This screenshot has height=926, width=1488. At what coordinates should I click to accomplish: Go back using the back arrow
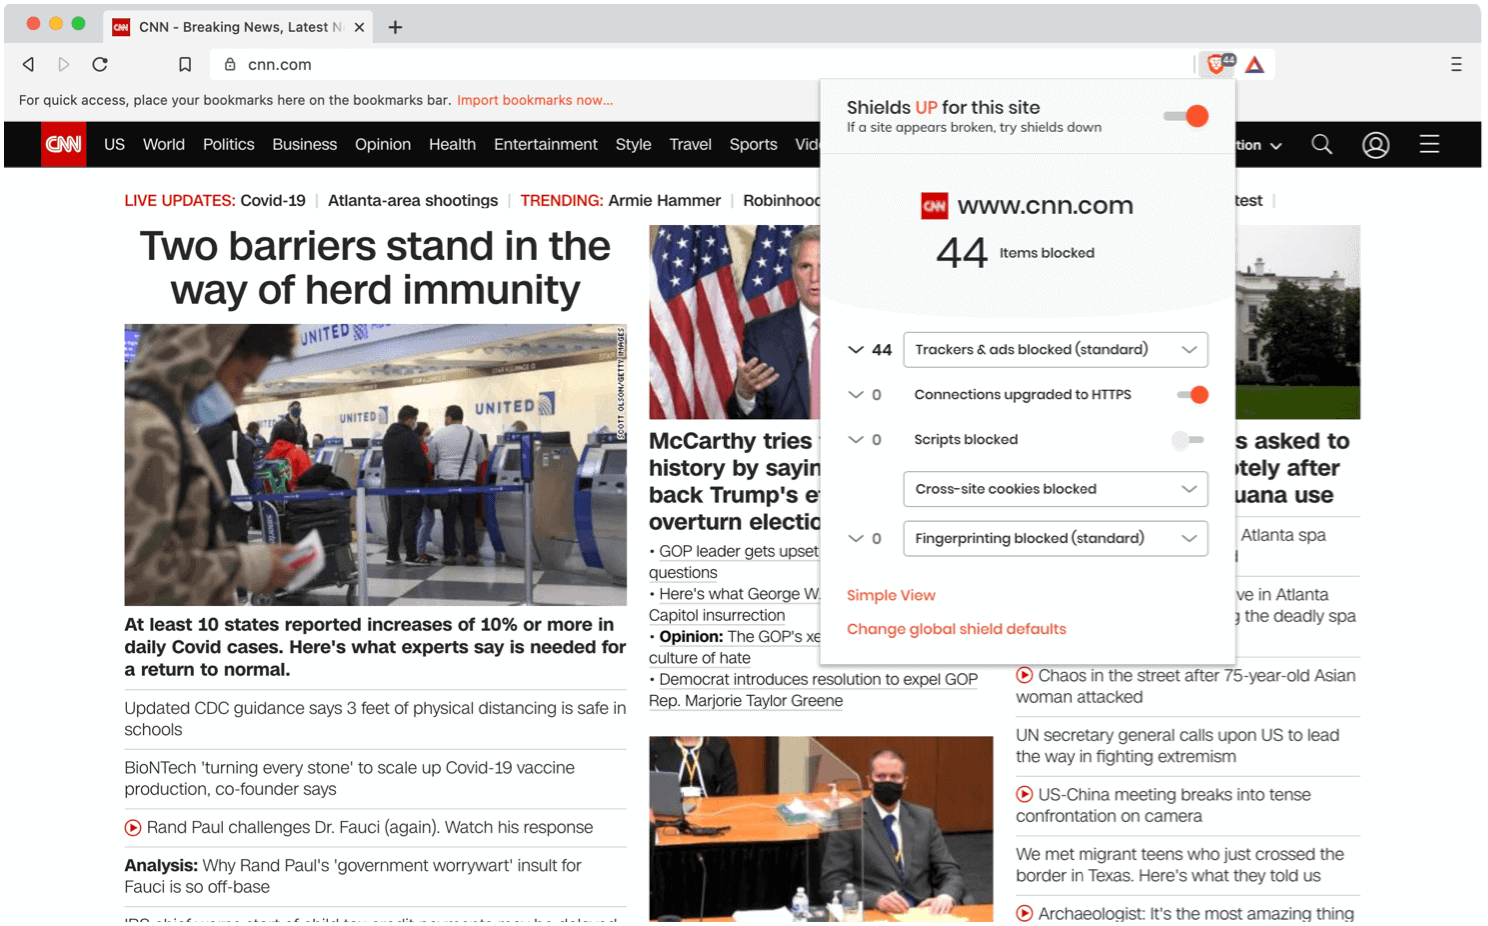28,64
